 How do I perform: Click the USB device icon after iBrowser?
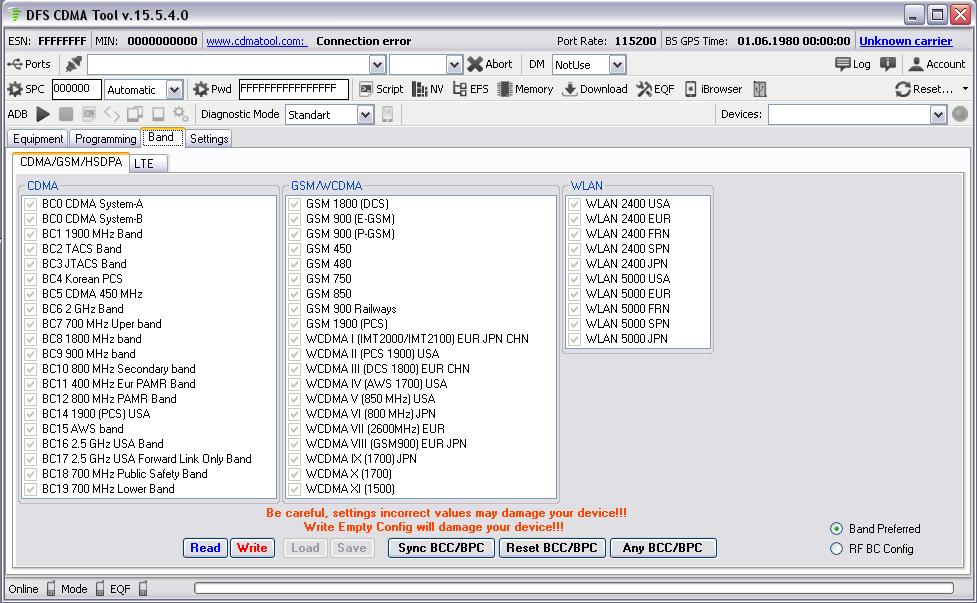[760, 89]
